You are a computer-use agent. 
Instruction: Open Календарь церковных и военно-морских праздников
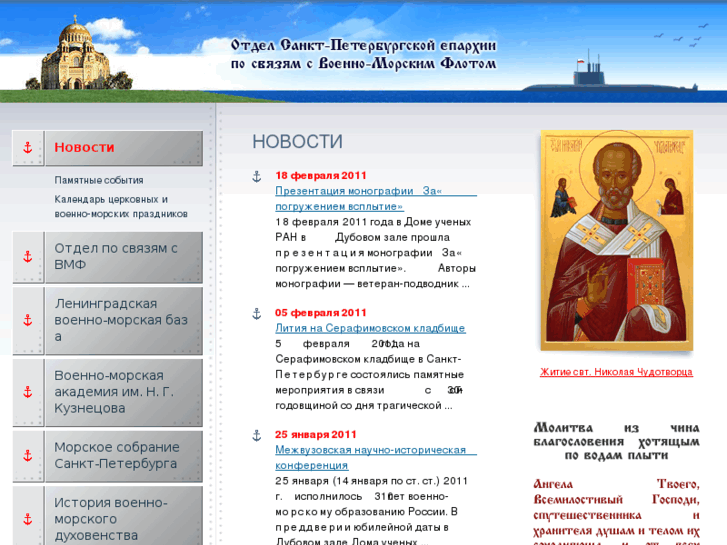(121, 207)
